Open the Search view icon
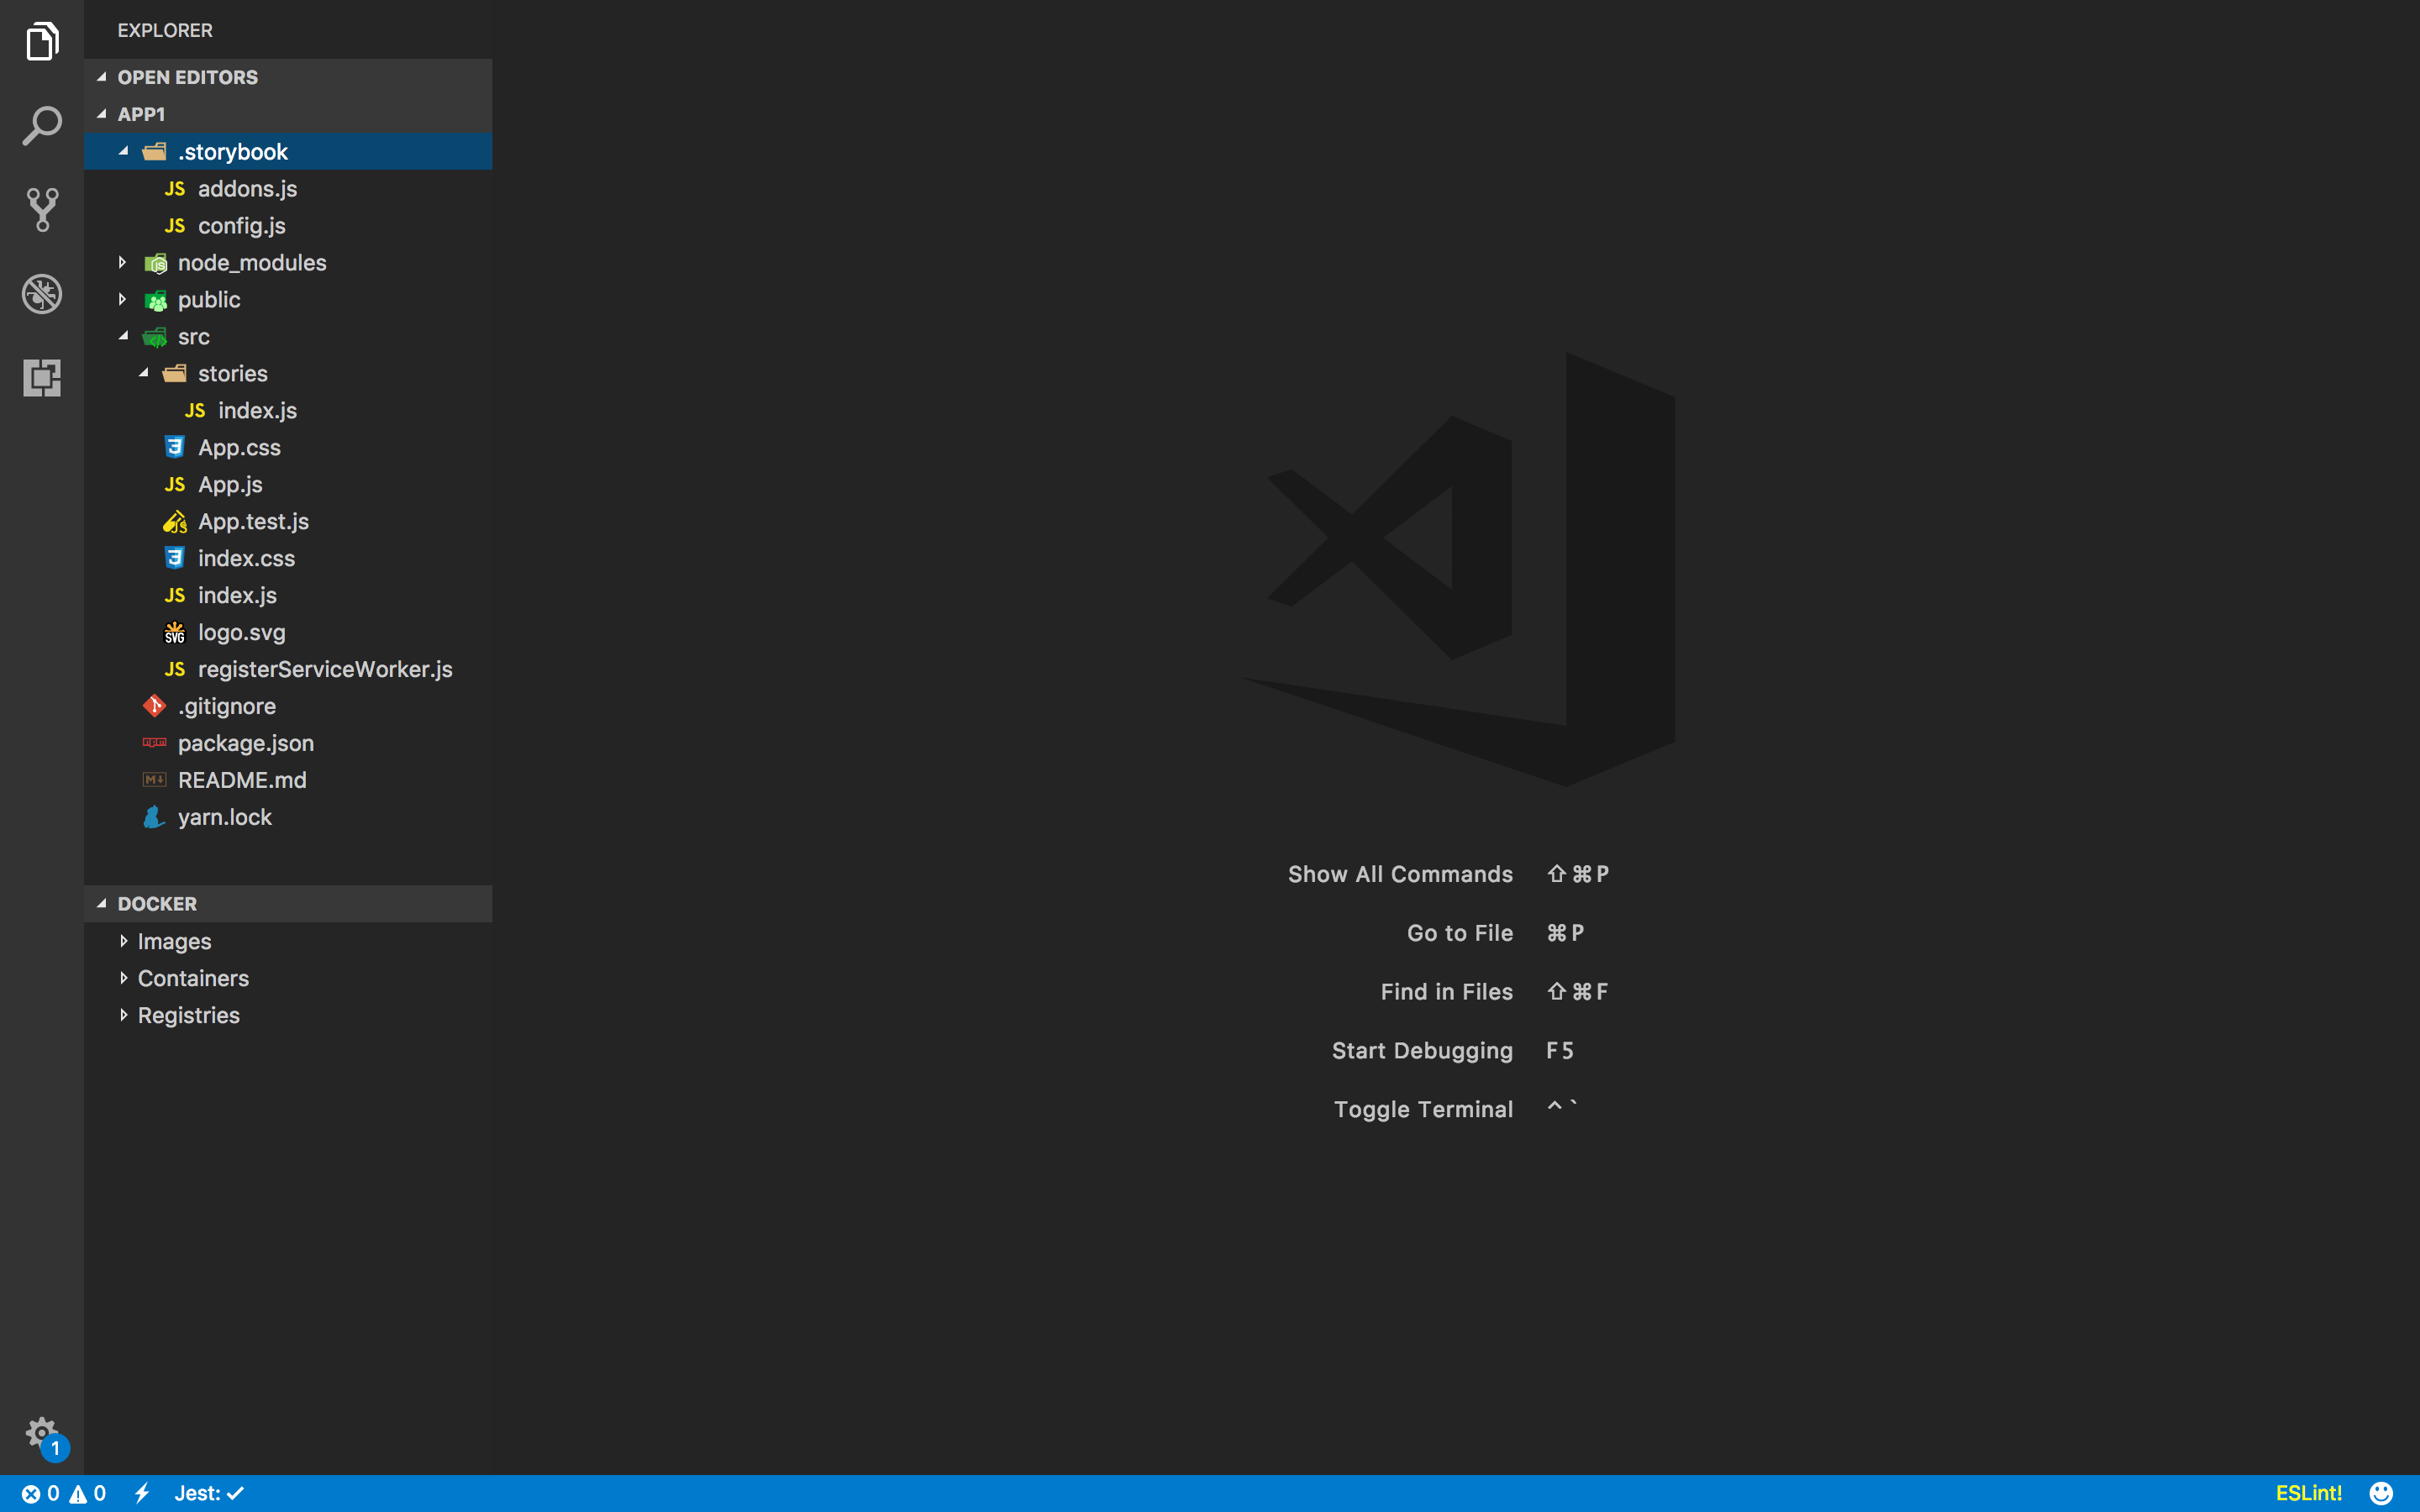The height and width of the screenshot is (1512, 2420). [x=42, y=126]
